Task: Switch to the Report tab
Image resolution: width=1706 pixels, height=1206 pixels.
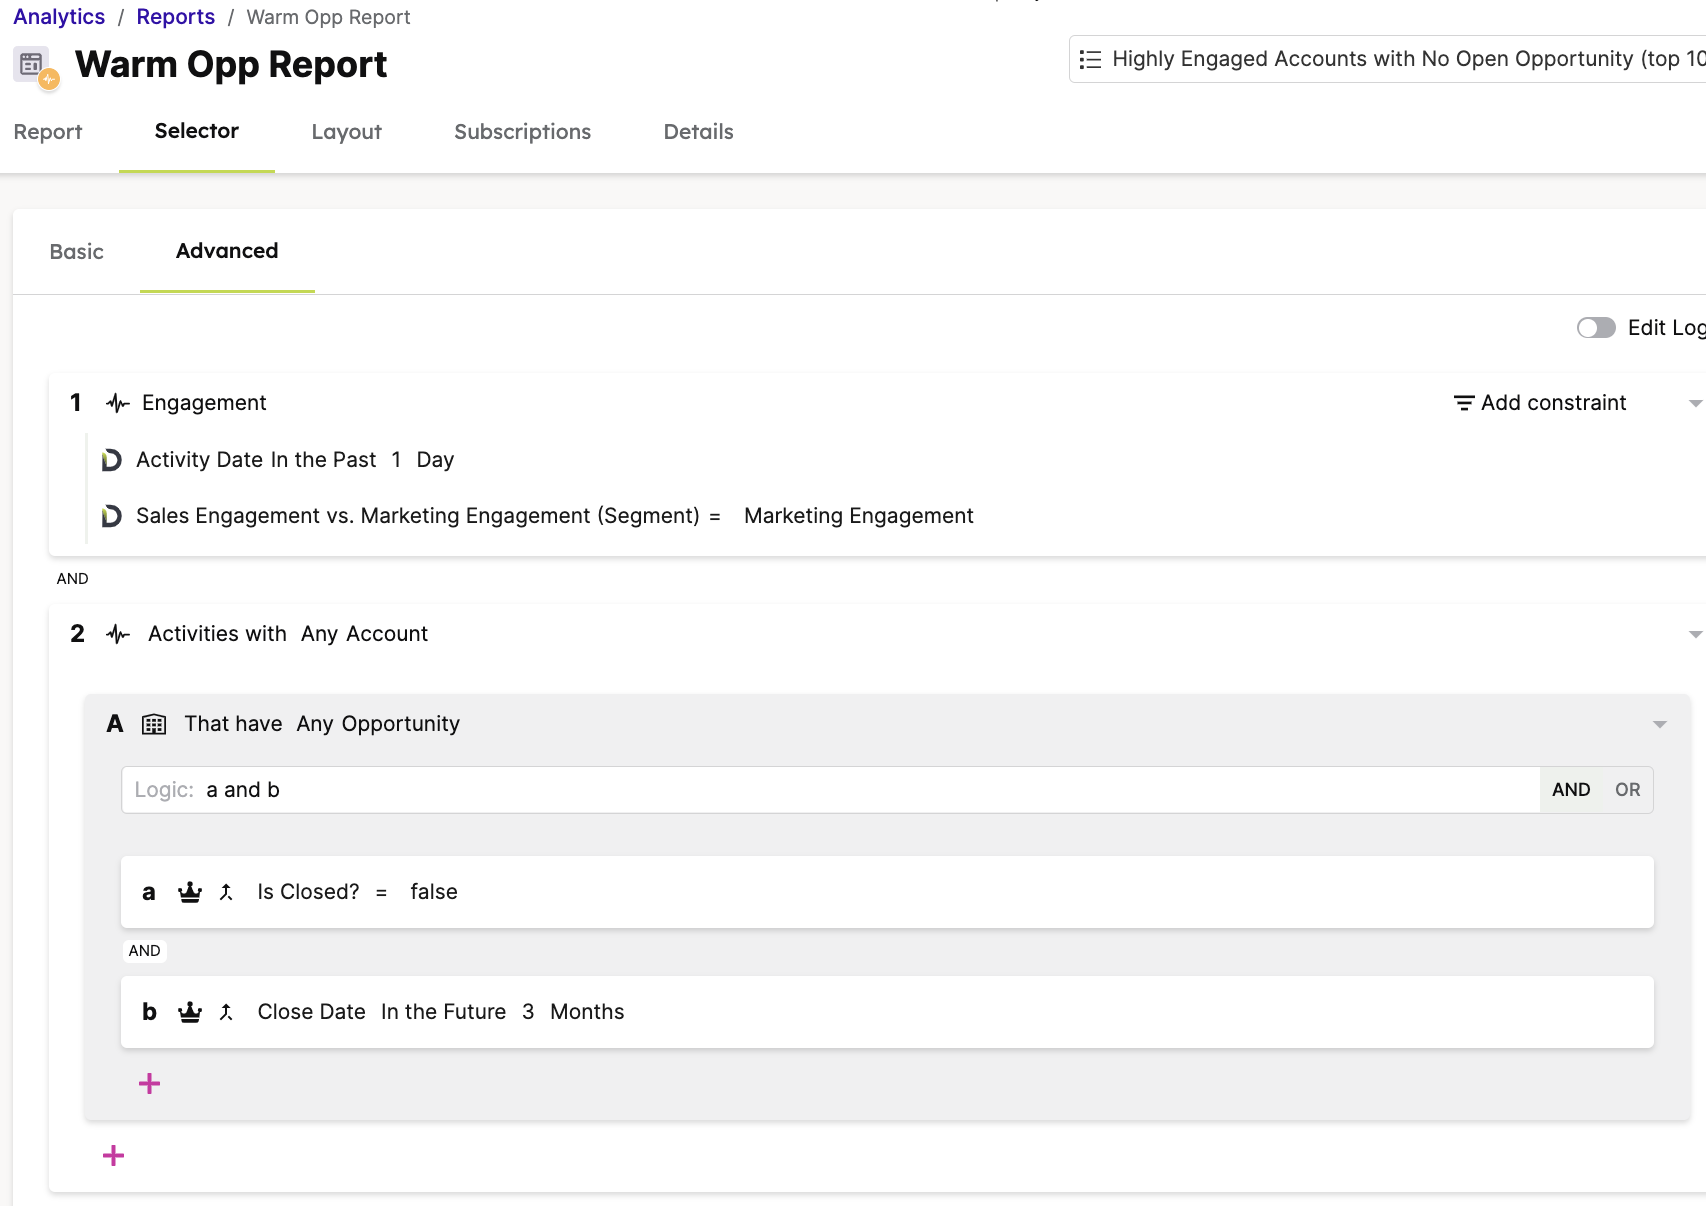Action: point(48,132)
